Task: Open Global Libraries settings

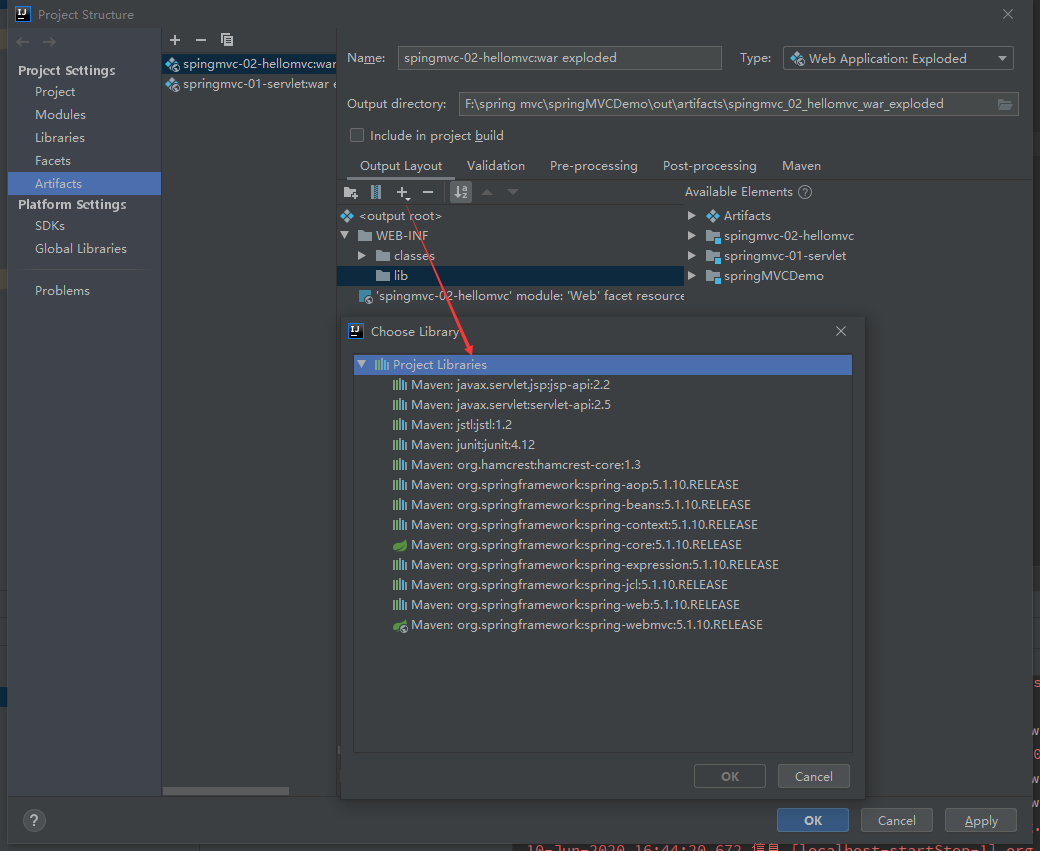Action: pos(80,249)
